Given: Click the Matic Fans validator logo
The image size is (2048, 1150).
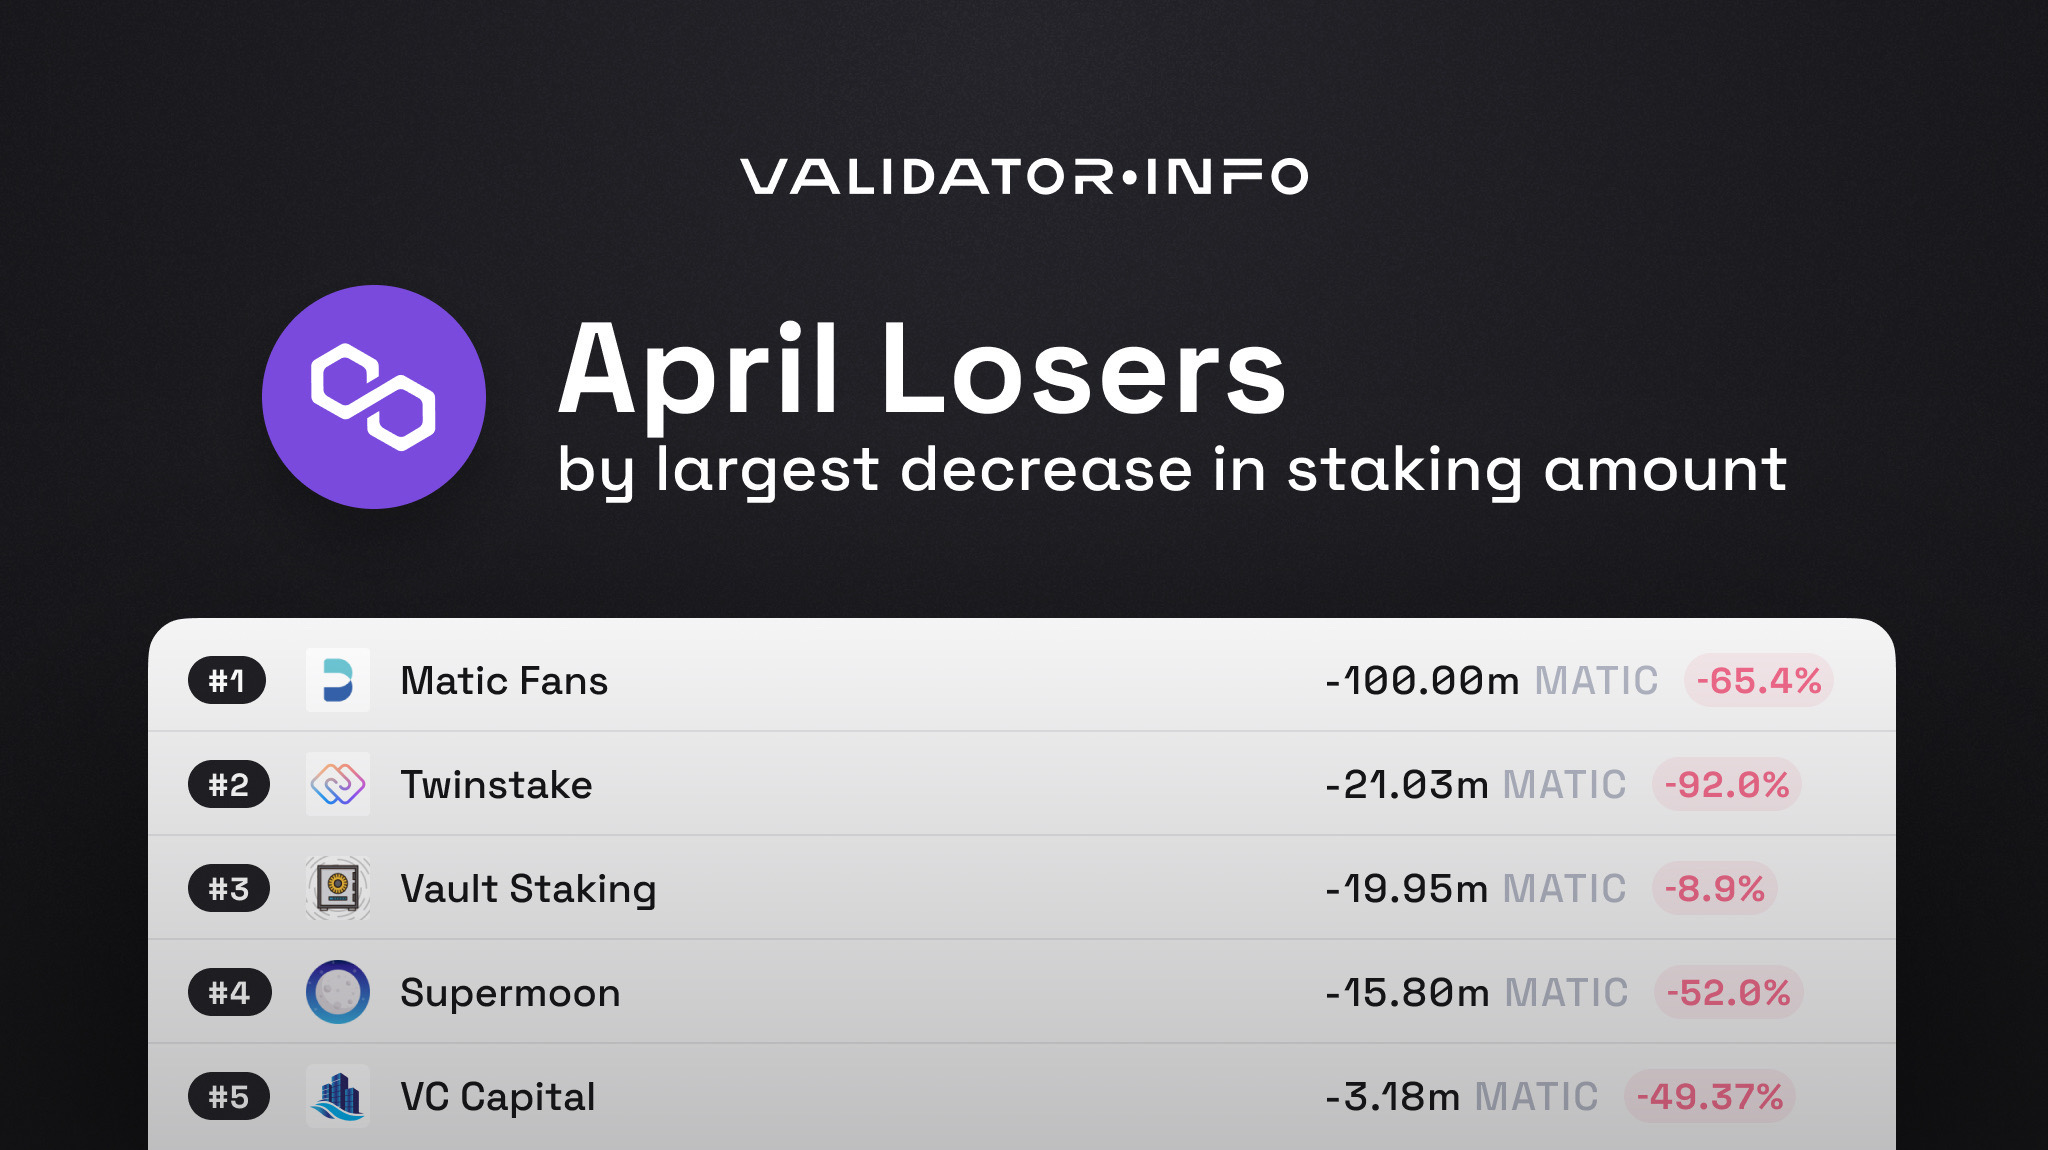Looking at the screenshot, I should coord(338,681).
